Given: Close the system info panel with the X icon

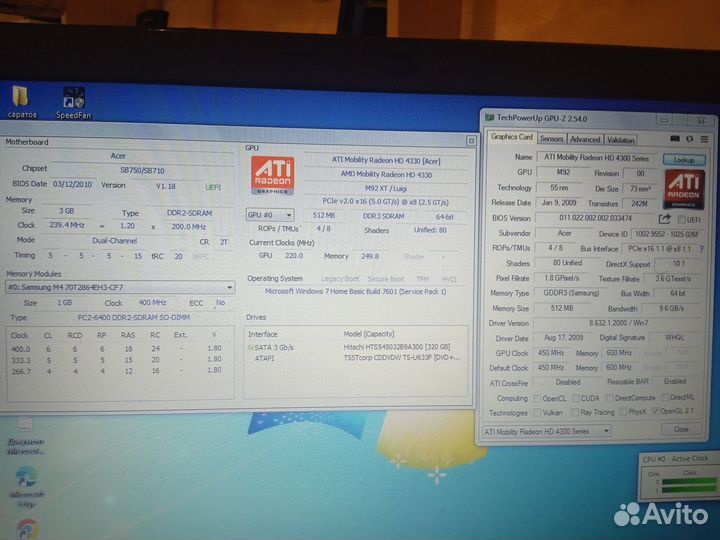Looking at the screenshot, I should point(471,141).
